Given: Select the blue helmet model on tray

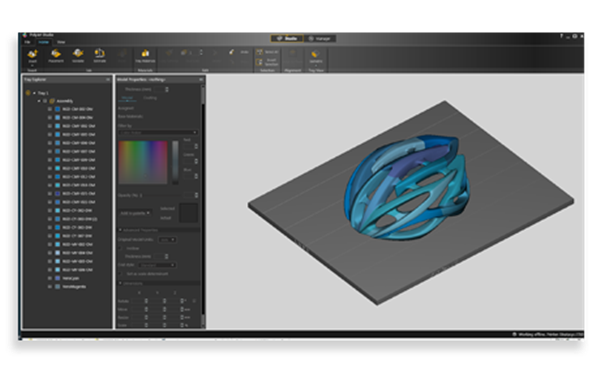Looking at the screenshot, I should click(x=406, y=188).
